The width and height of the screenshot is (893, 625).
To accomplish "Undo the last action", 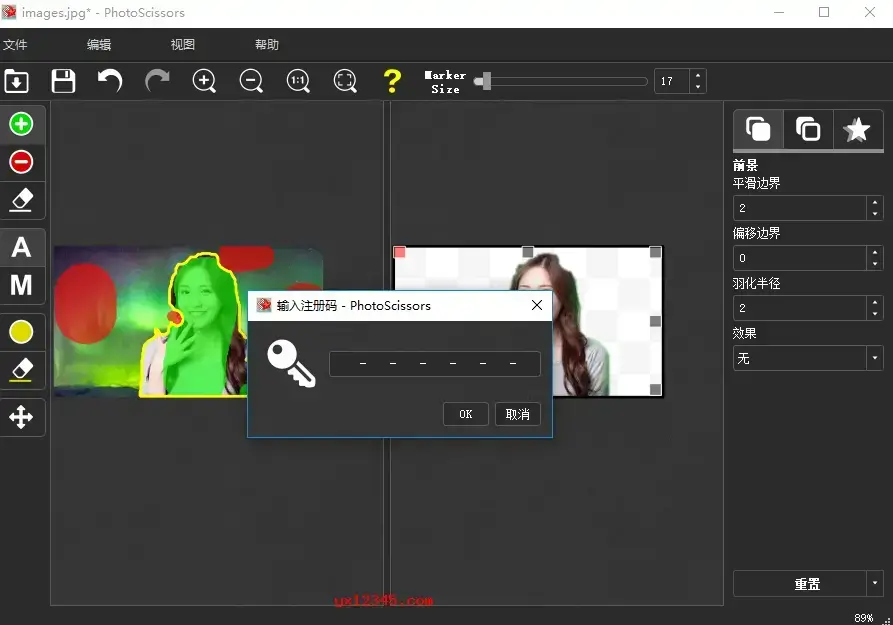I will coord(110,81).
